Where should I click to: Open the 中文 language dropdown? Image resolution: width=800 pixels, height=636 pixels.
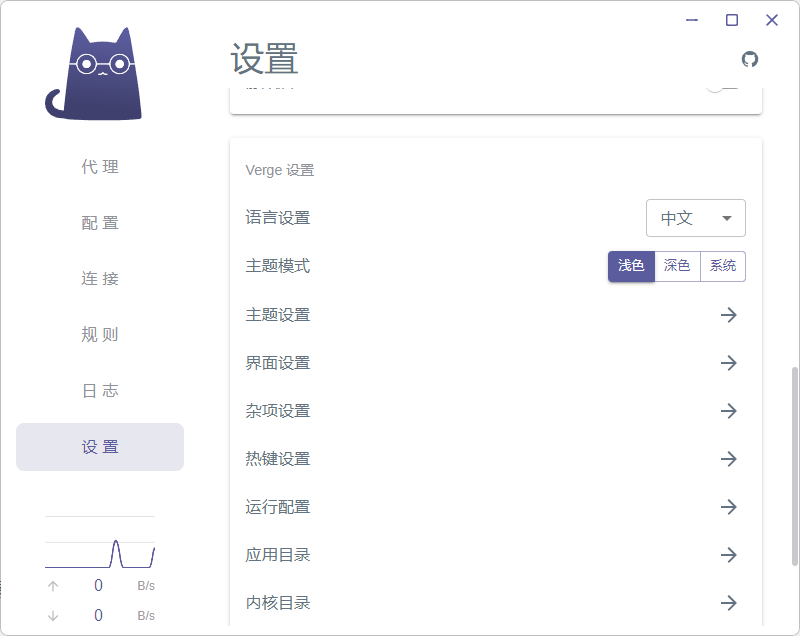click(696, 218)
